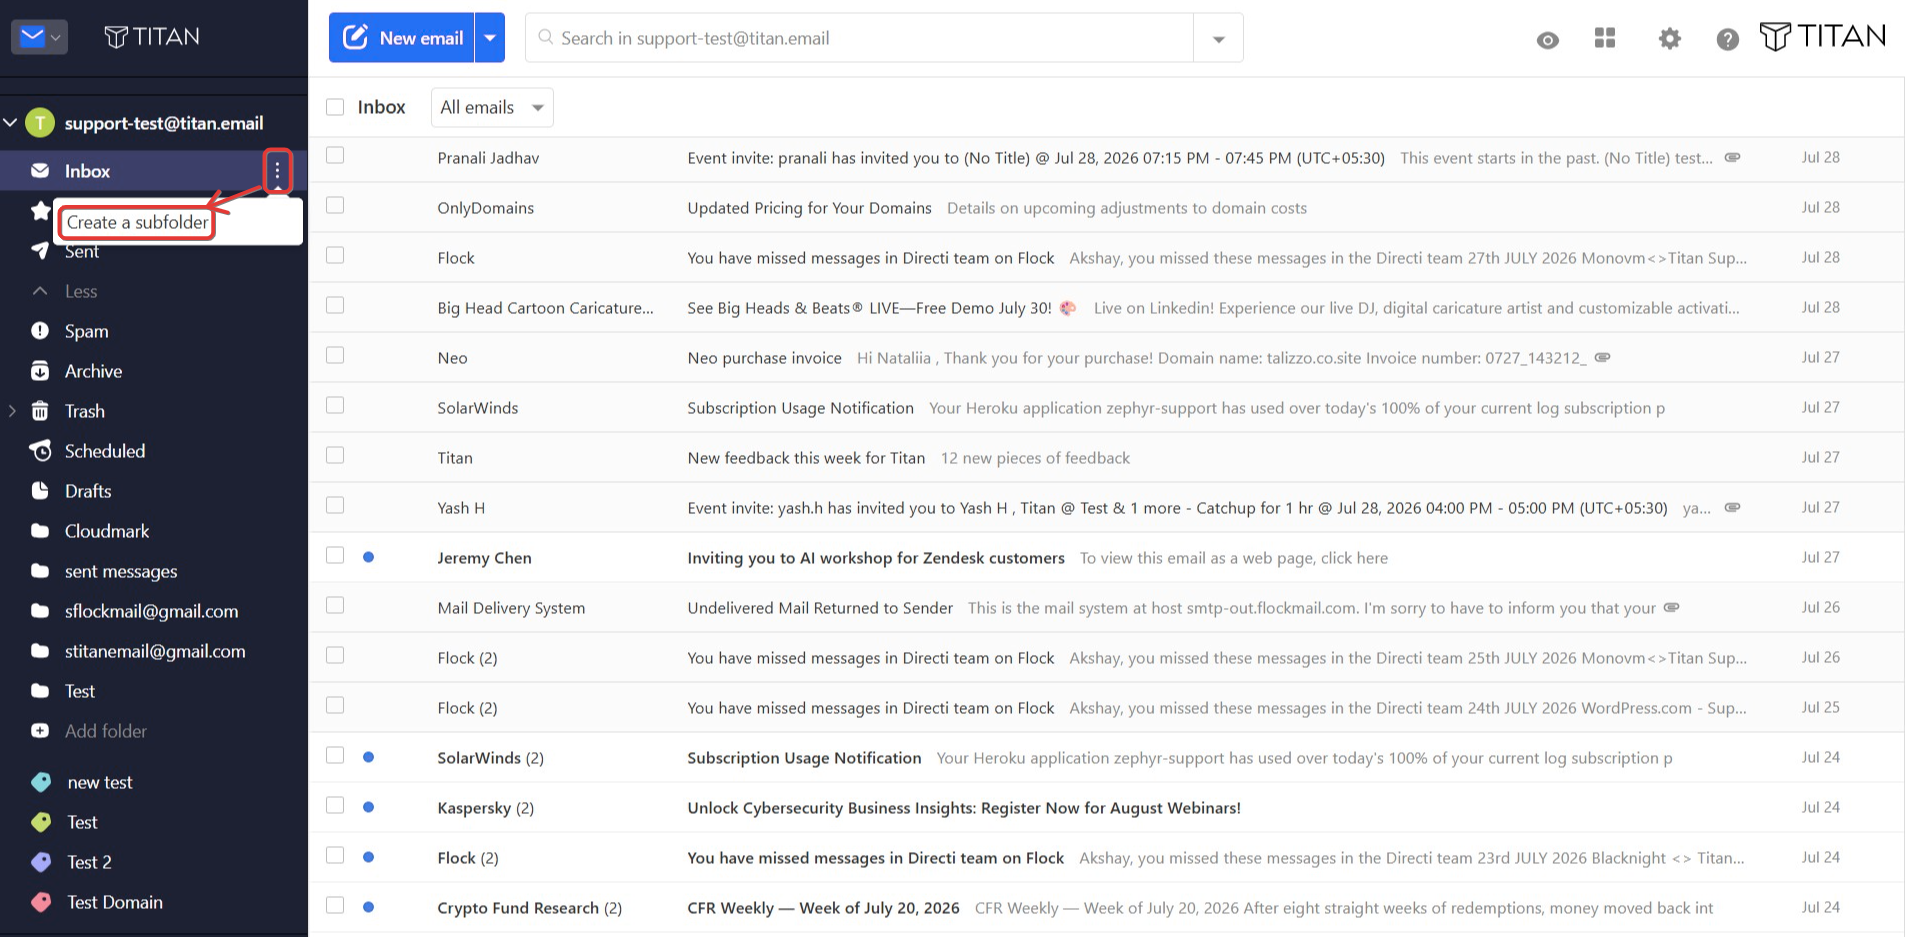This screenshot has height=937, width=1905.
Task: Click the Scheduled clock icon
Action: [x=40, y=451]
